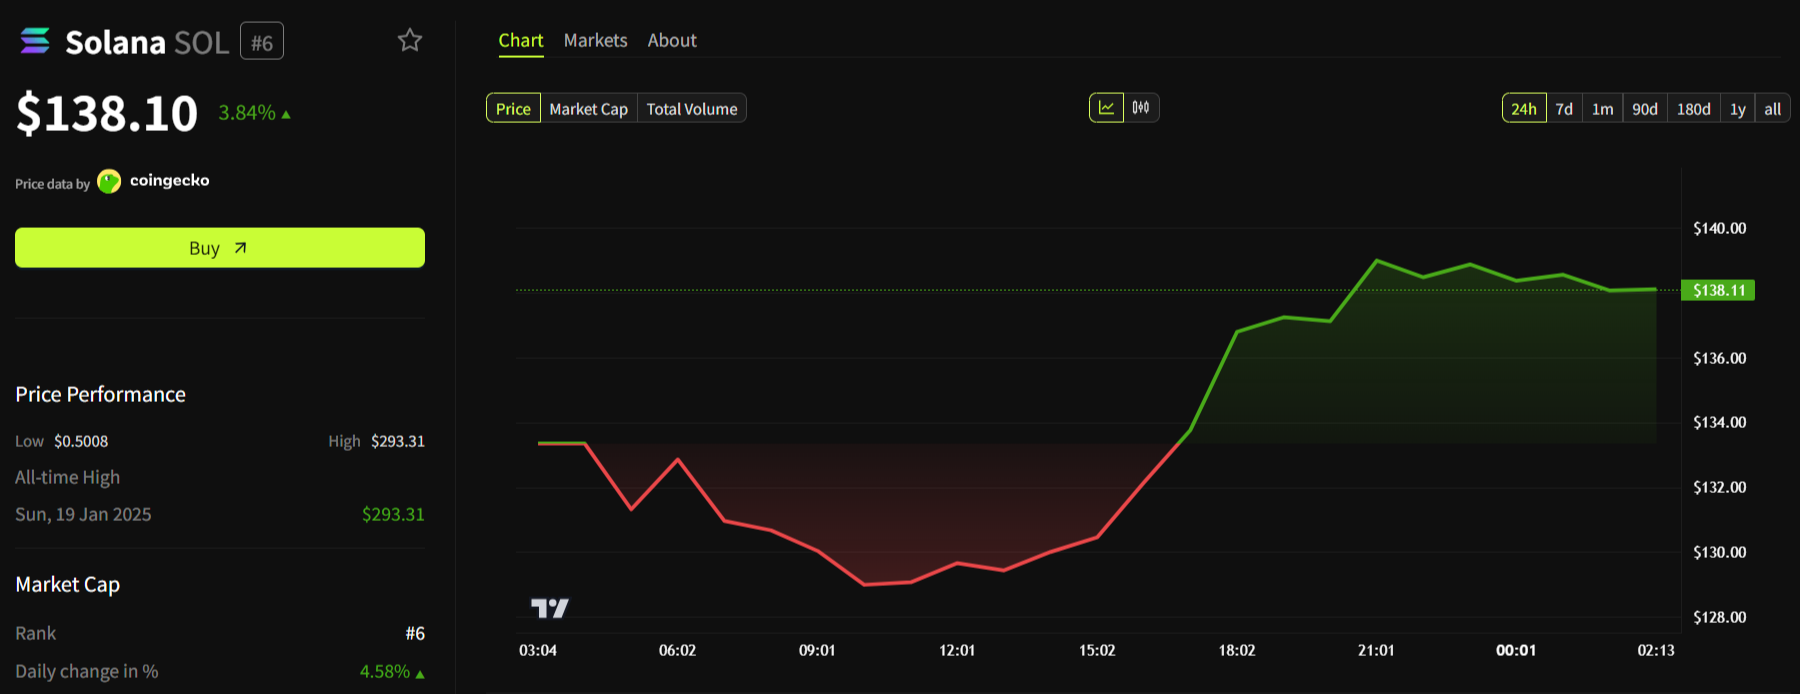Click the Buy button

[220, 248]
